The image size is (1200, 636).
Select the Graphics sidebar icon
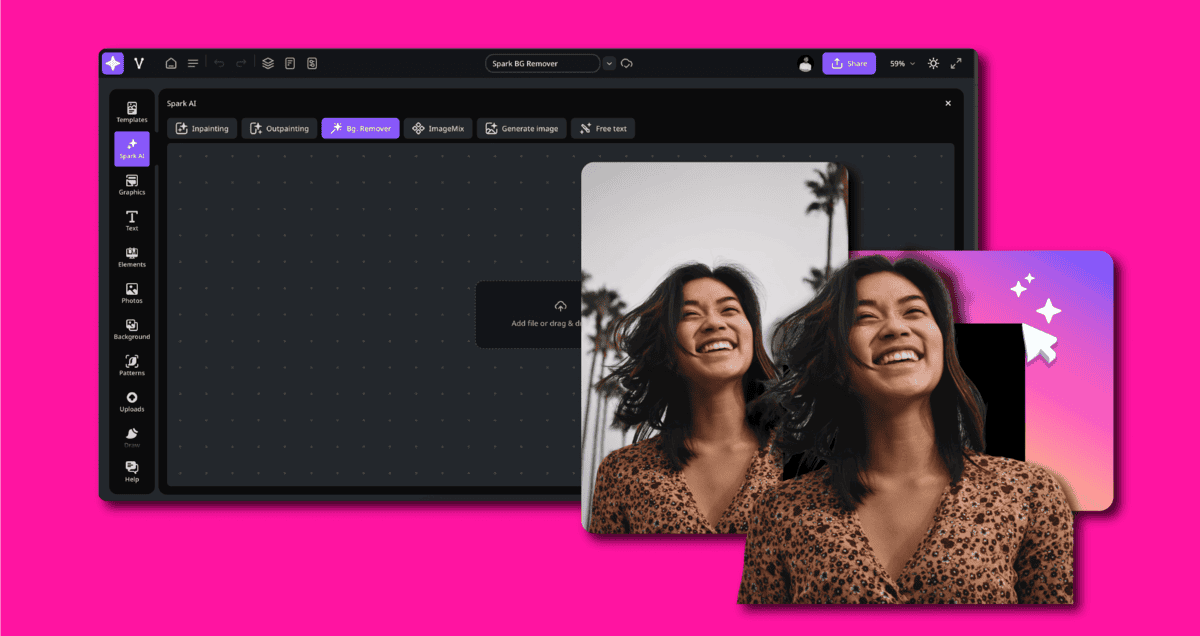point(131,184)
